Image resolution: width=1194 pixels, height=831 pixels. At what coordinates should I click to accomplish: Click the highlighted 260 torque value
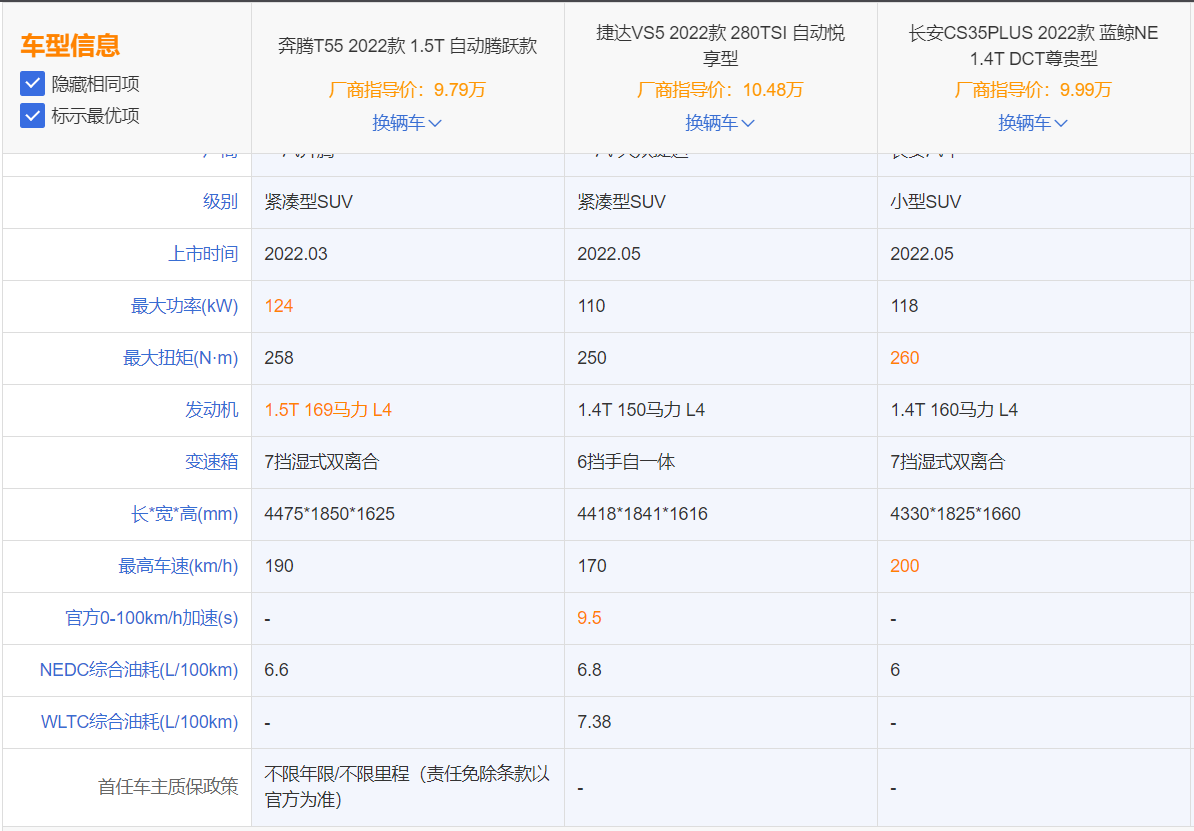pos(905,358)
